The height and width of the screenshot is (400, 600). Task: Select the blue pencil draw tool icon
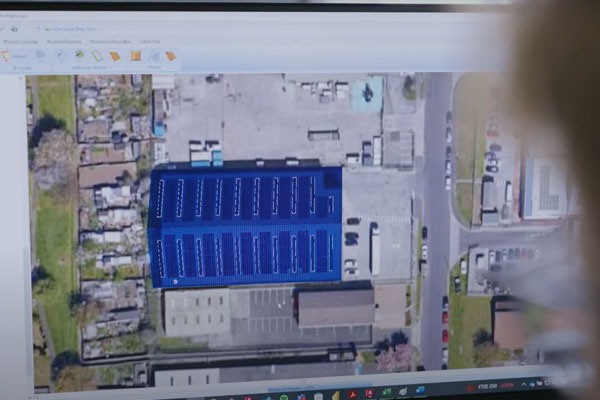pos(60,55)
